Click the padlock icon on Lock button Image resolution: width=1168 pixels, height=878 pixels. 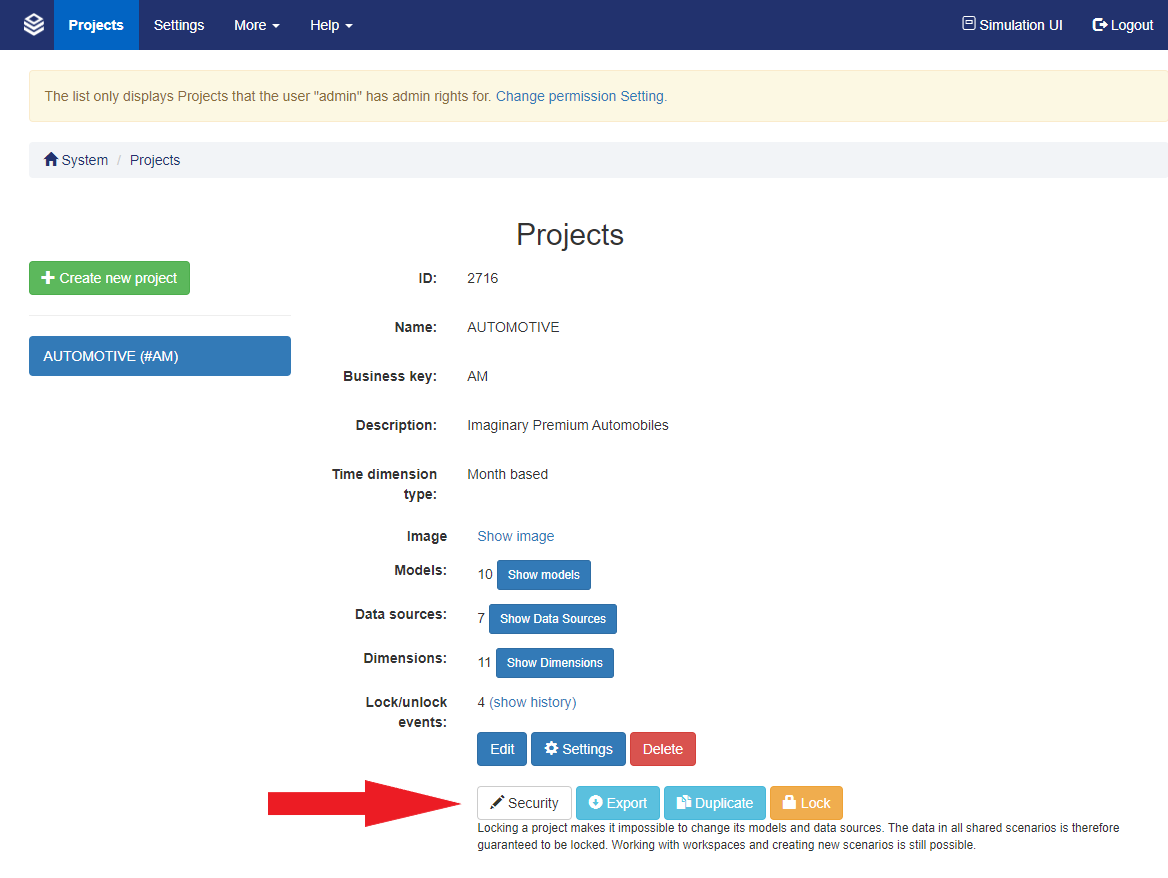pyautogui.click(x=789, y=803)
